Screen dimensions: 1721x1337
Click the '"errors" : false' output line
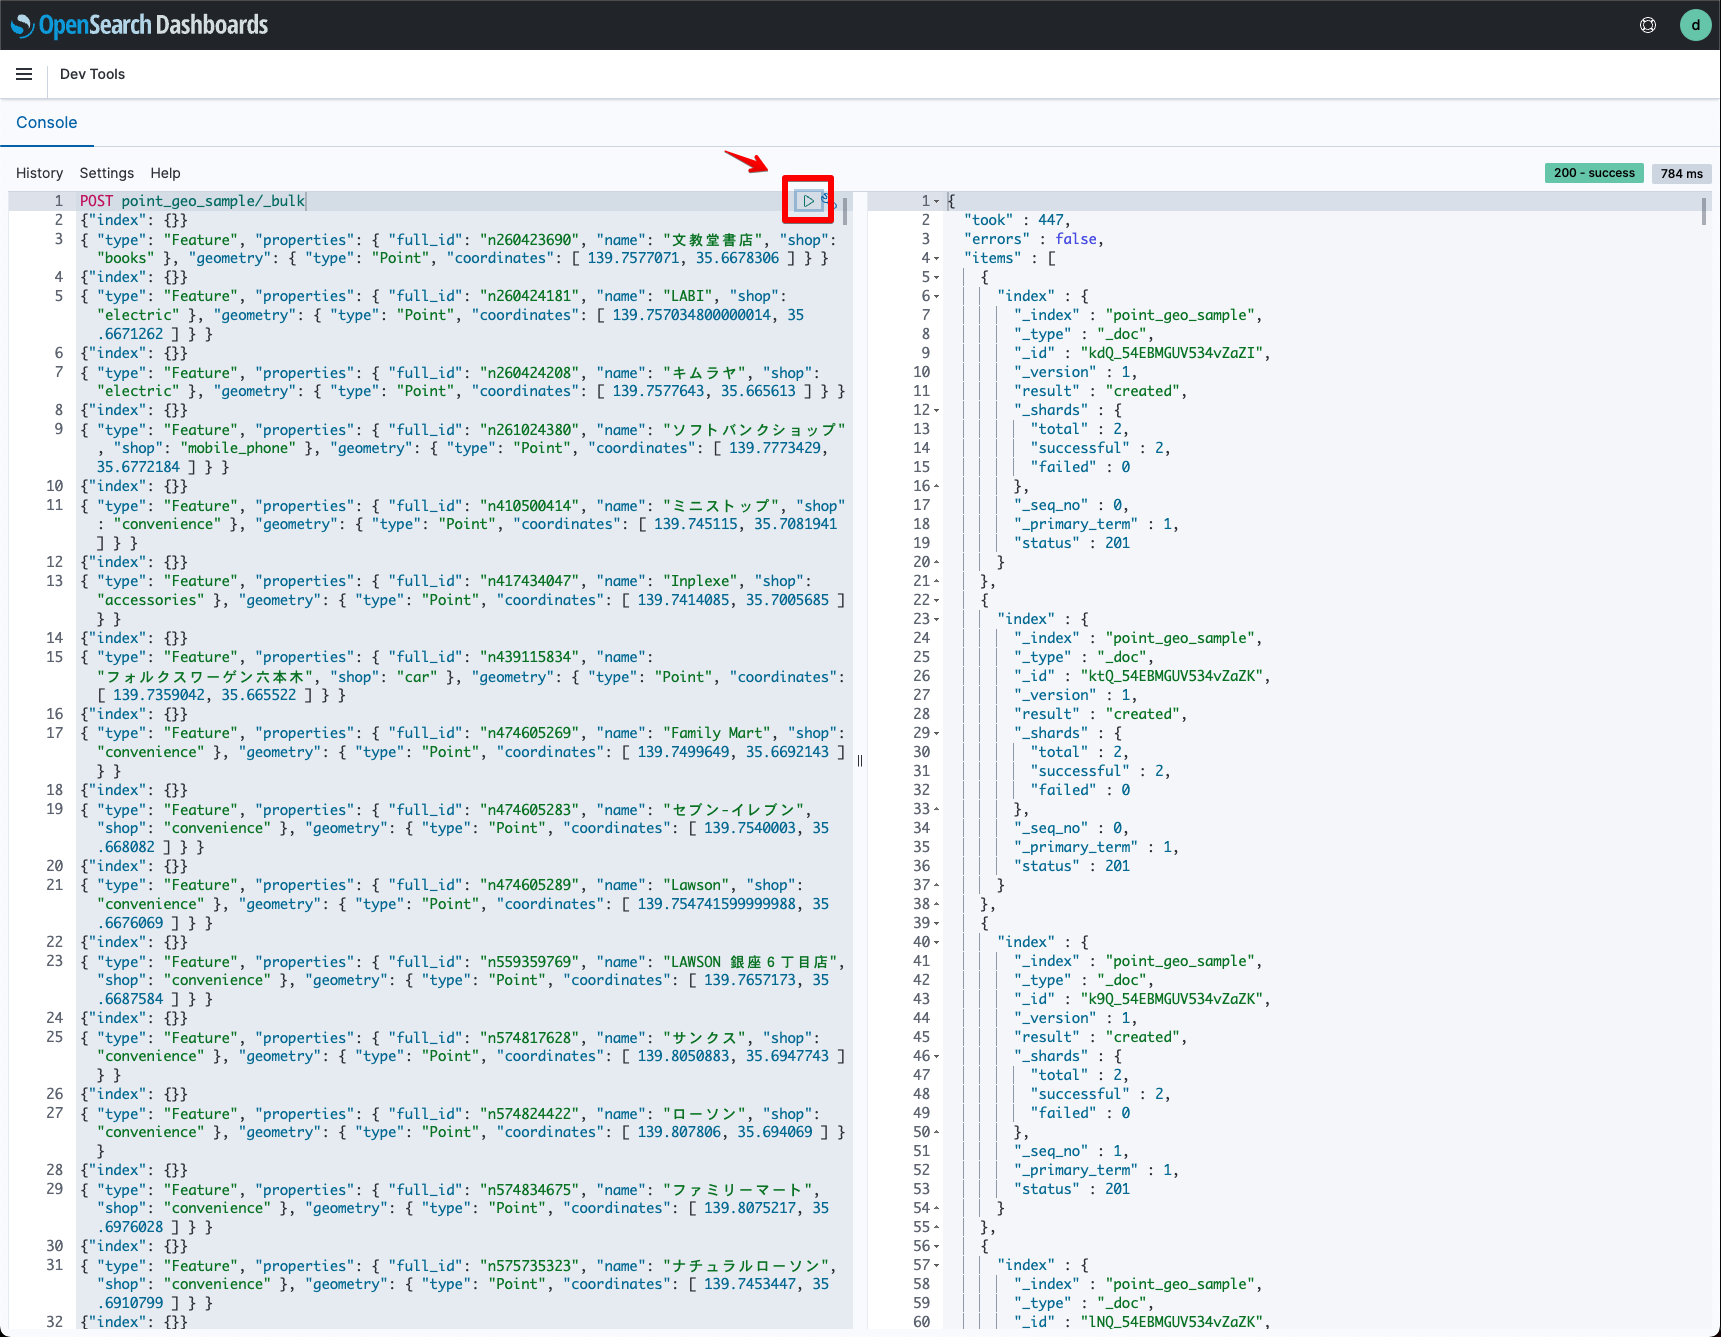click(1034, 239)
